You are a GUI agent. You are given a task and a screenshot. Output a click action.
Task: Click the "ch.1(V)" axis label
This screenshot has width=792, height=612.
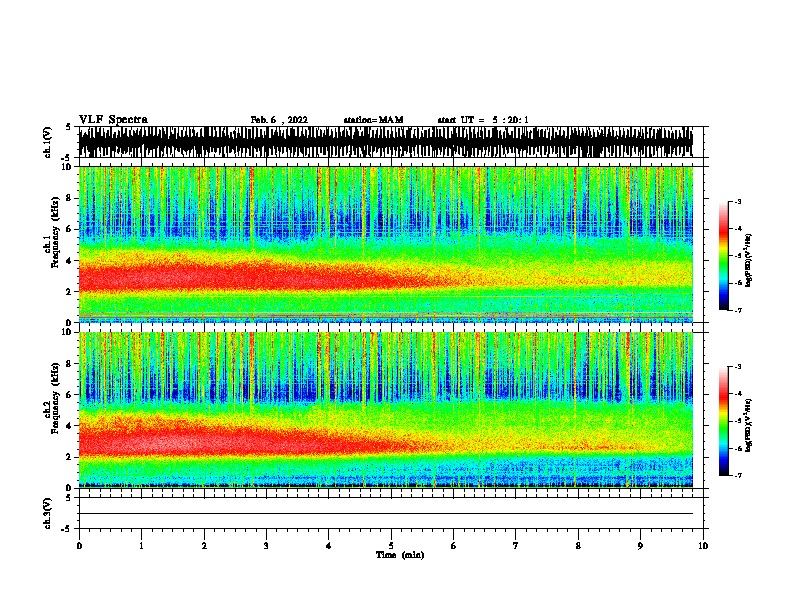pyautogui.click(x=47, y=142)
